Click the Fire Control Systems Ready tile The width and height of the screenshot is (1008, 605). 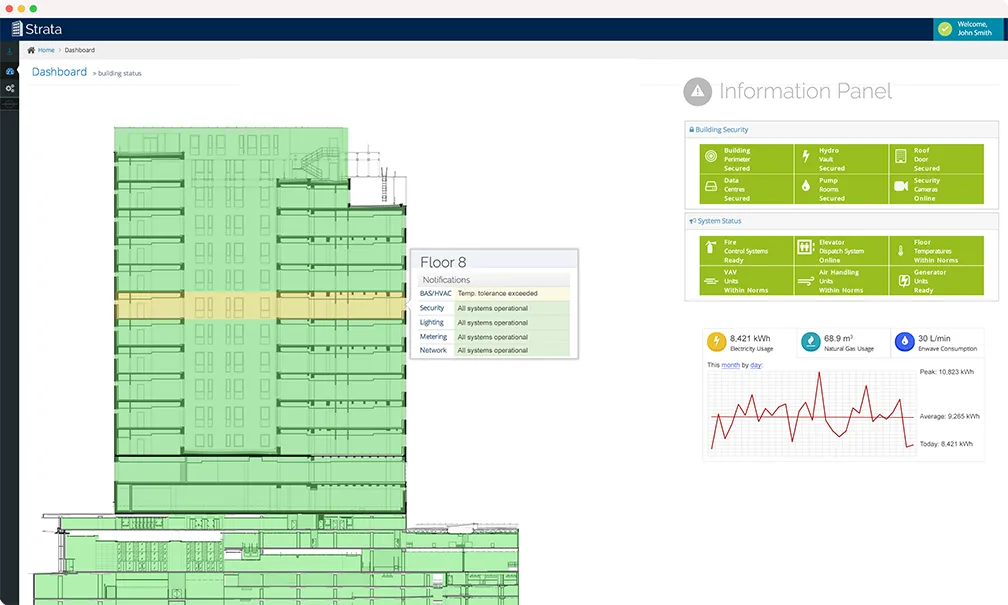tap(746, 251)
